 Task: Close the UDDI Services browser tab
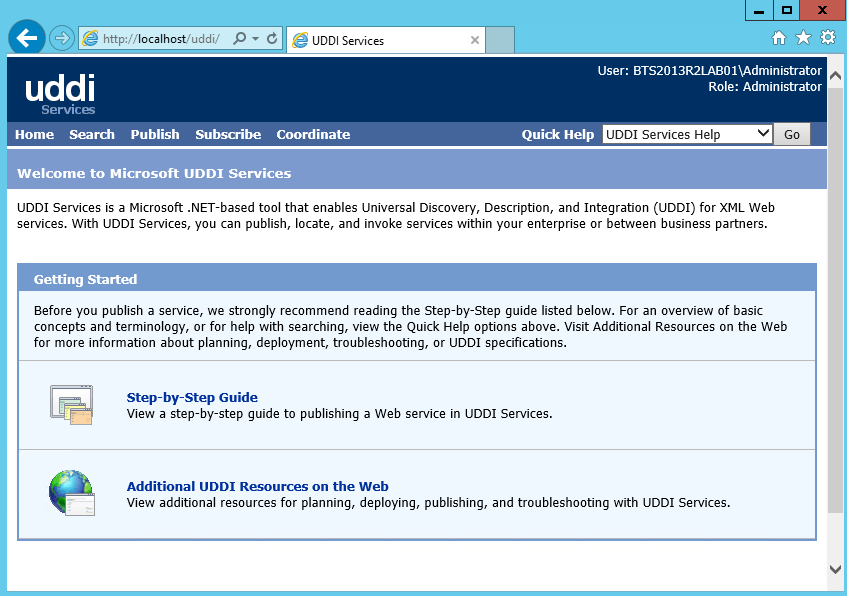click(475, 41)
